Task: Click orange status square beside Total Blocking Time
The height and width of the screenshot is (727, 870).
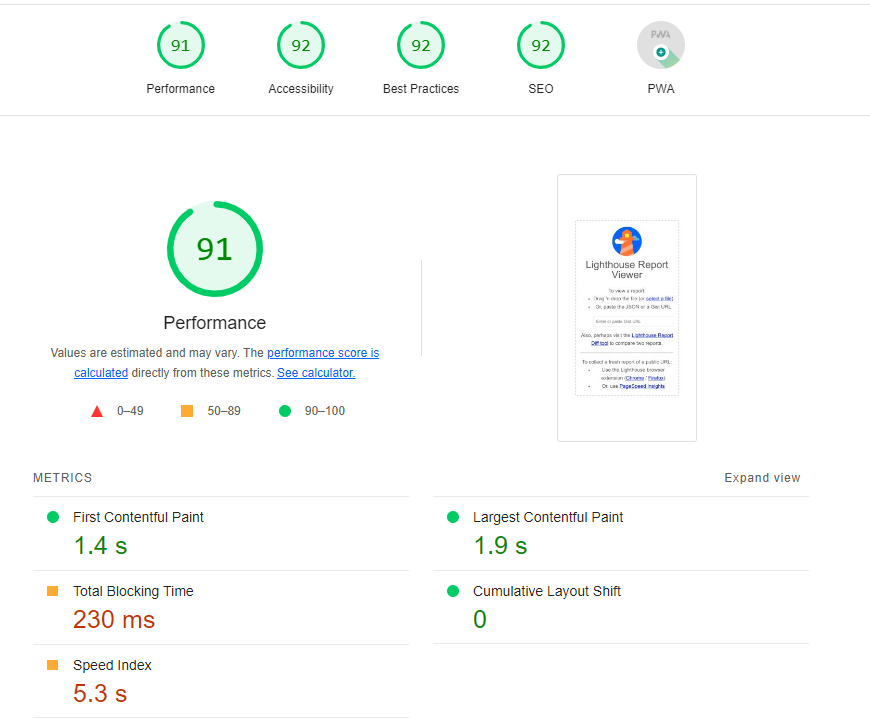Action: pos(53,591)
